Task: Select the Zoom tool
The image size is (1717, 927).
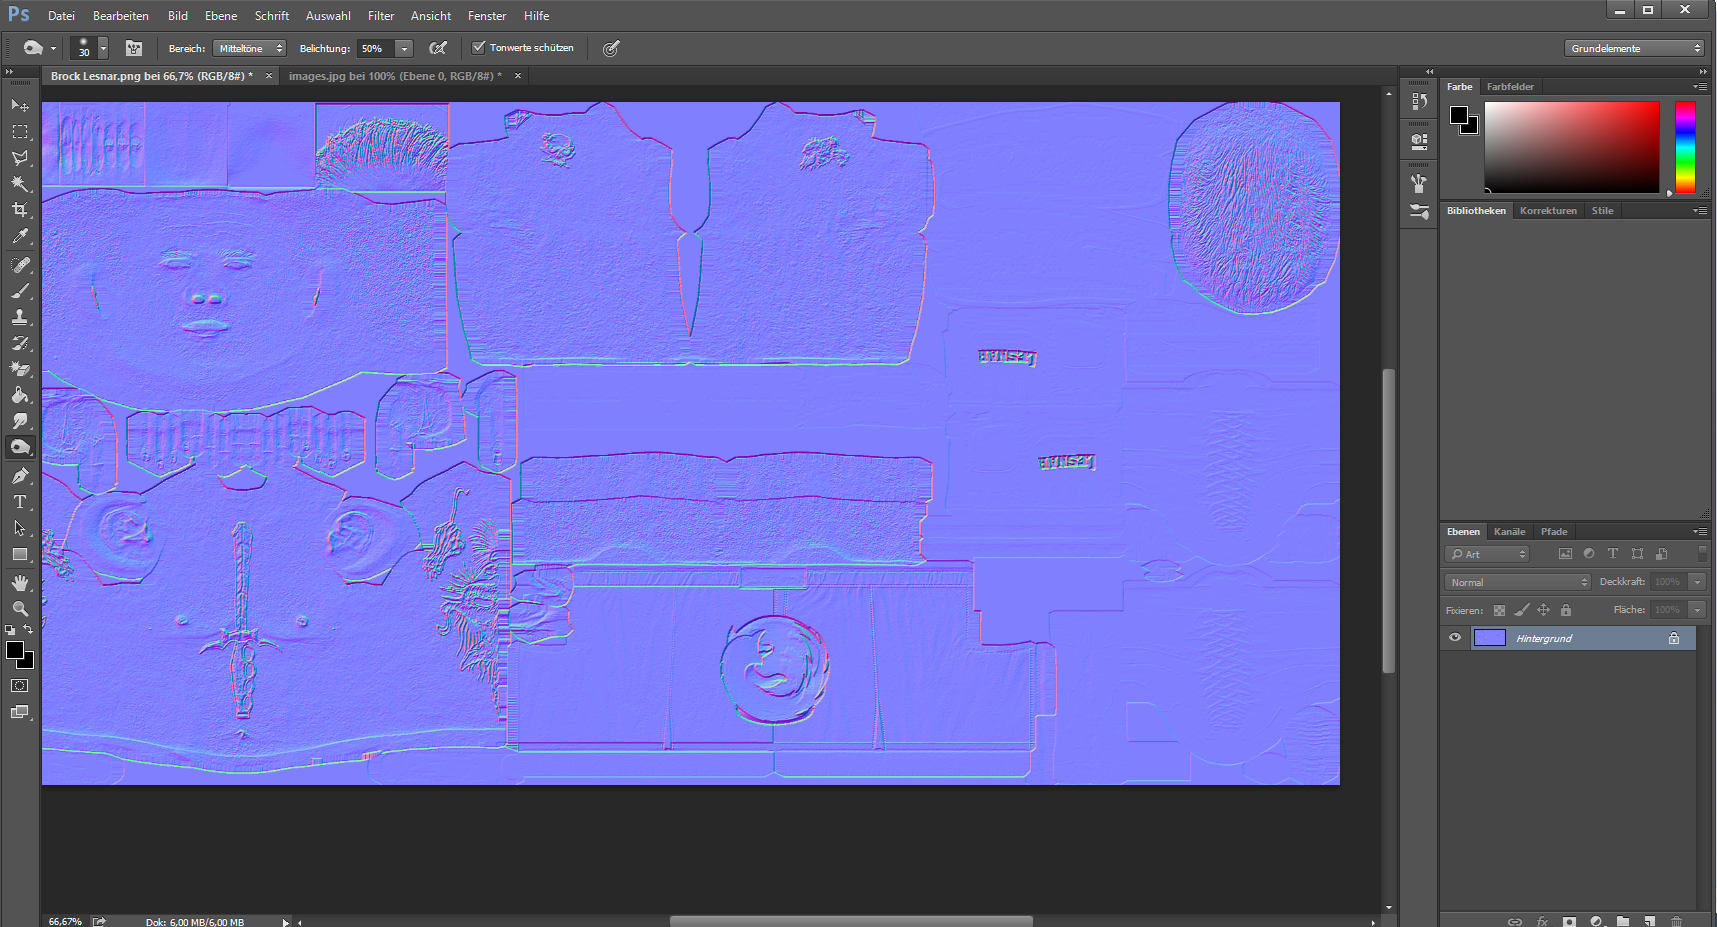Action: pos(20,608)
